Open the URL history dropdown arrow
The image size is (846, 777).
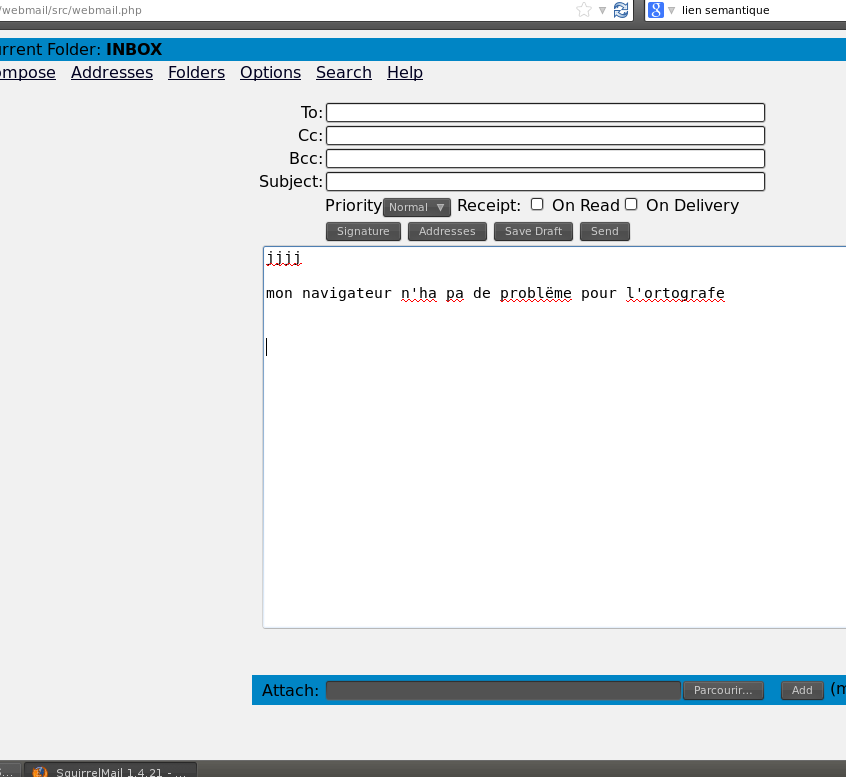click(602, 10)
